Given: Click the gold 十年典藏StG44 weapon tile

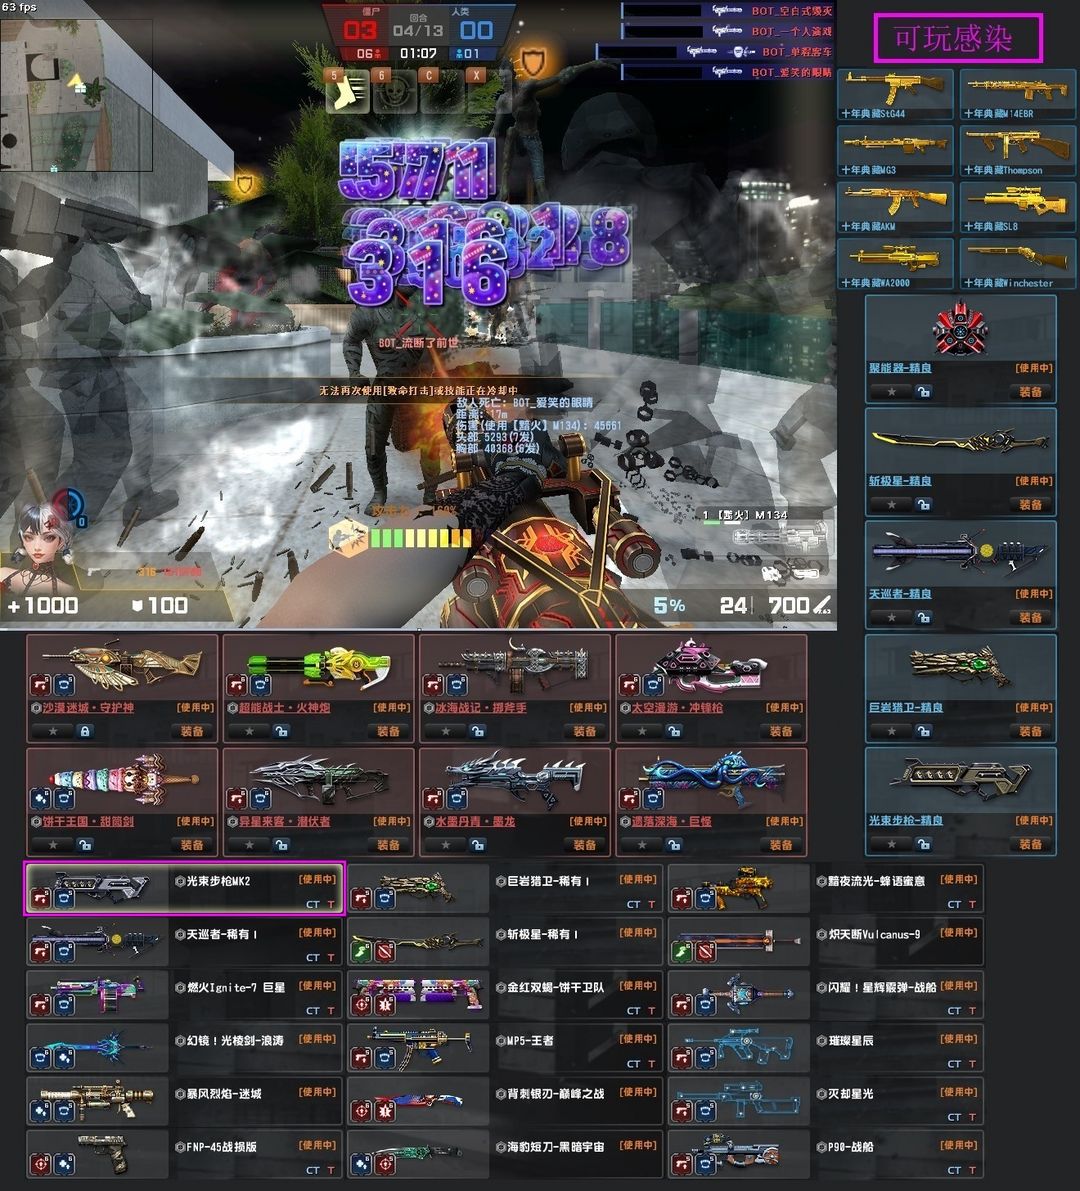Looking at the screenshot, I should click(x=895, y=94).
